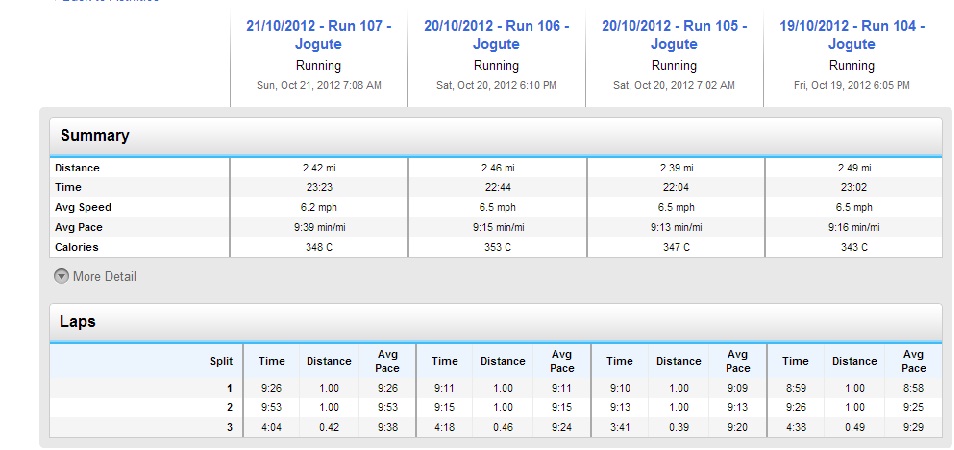Click the 353 C calories value
This screenshot has width=954, height=450.
(496, 247)
